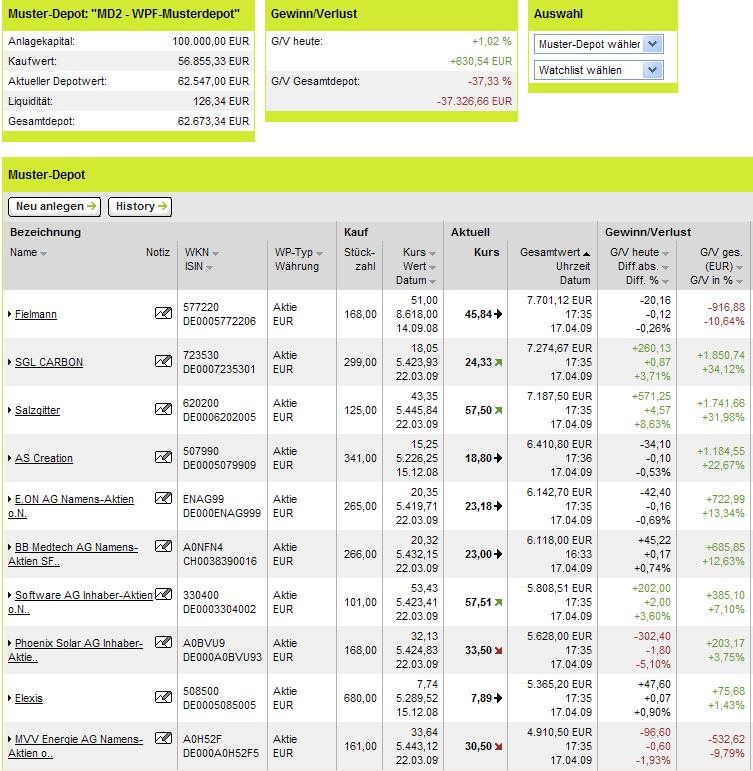This screenshot has width=753, height=771.
Task: Click the WKN 723530
Action: tap(201, 355)
